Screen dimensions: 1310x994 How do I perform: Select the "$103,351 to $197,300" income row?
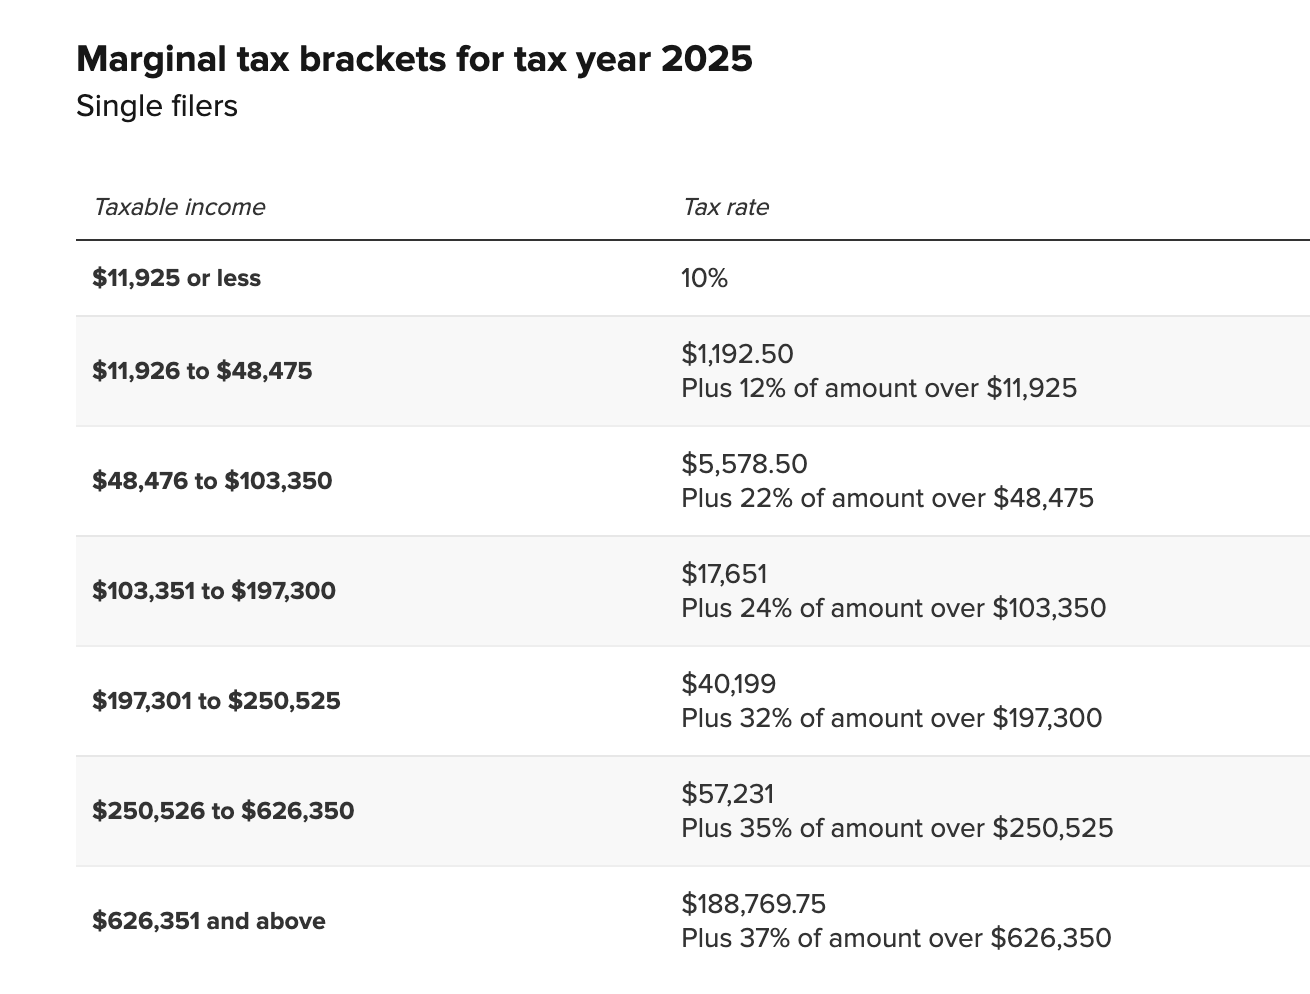pyautogui.click(x=214, y=591)
